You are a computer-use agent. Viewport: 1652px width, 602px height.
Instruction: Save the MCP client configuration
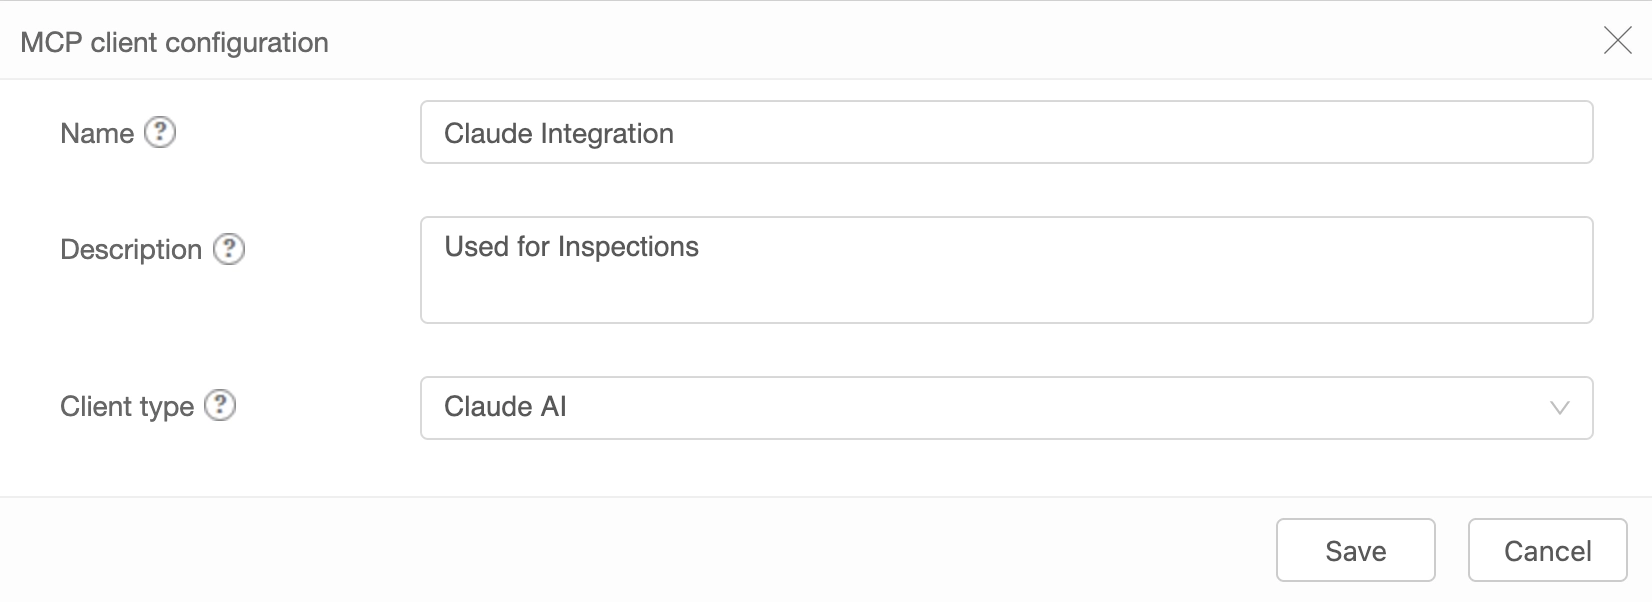pos(1355,550)
